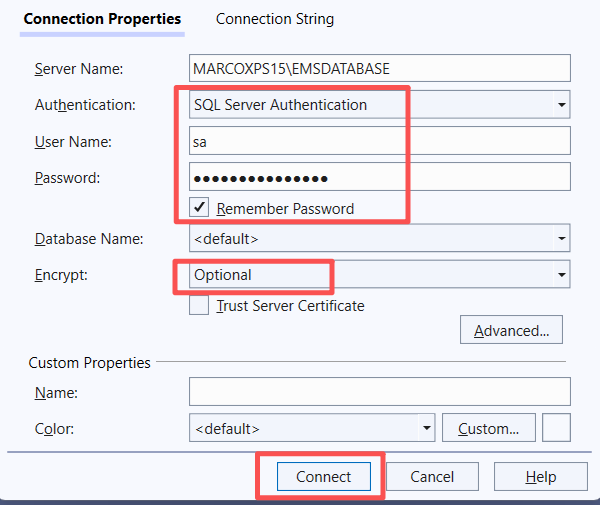600x505 pixels.
Task: Click the color preview swatch box
Action: point(556,428)
